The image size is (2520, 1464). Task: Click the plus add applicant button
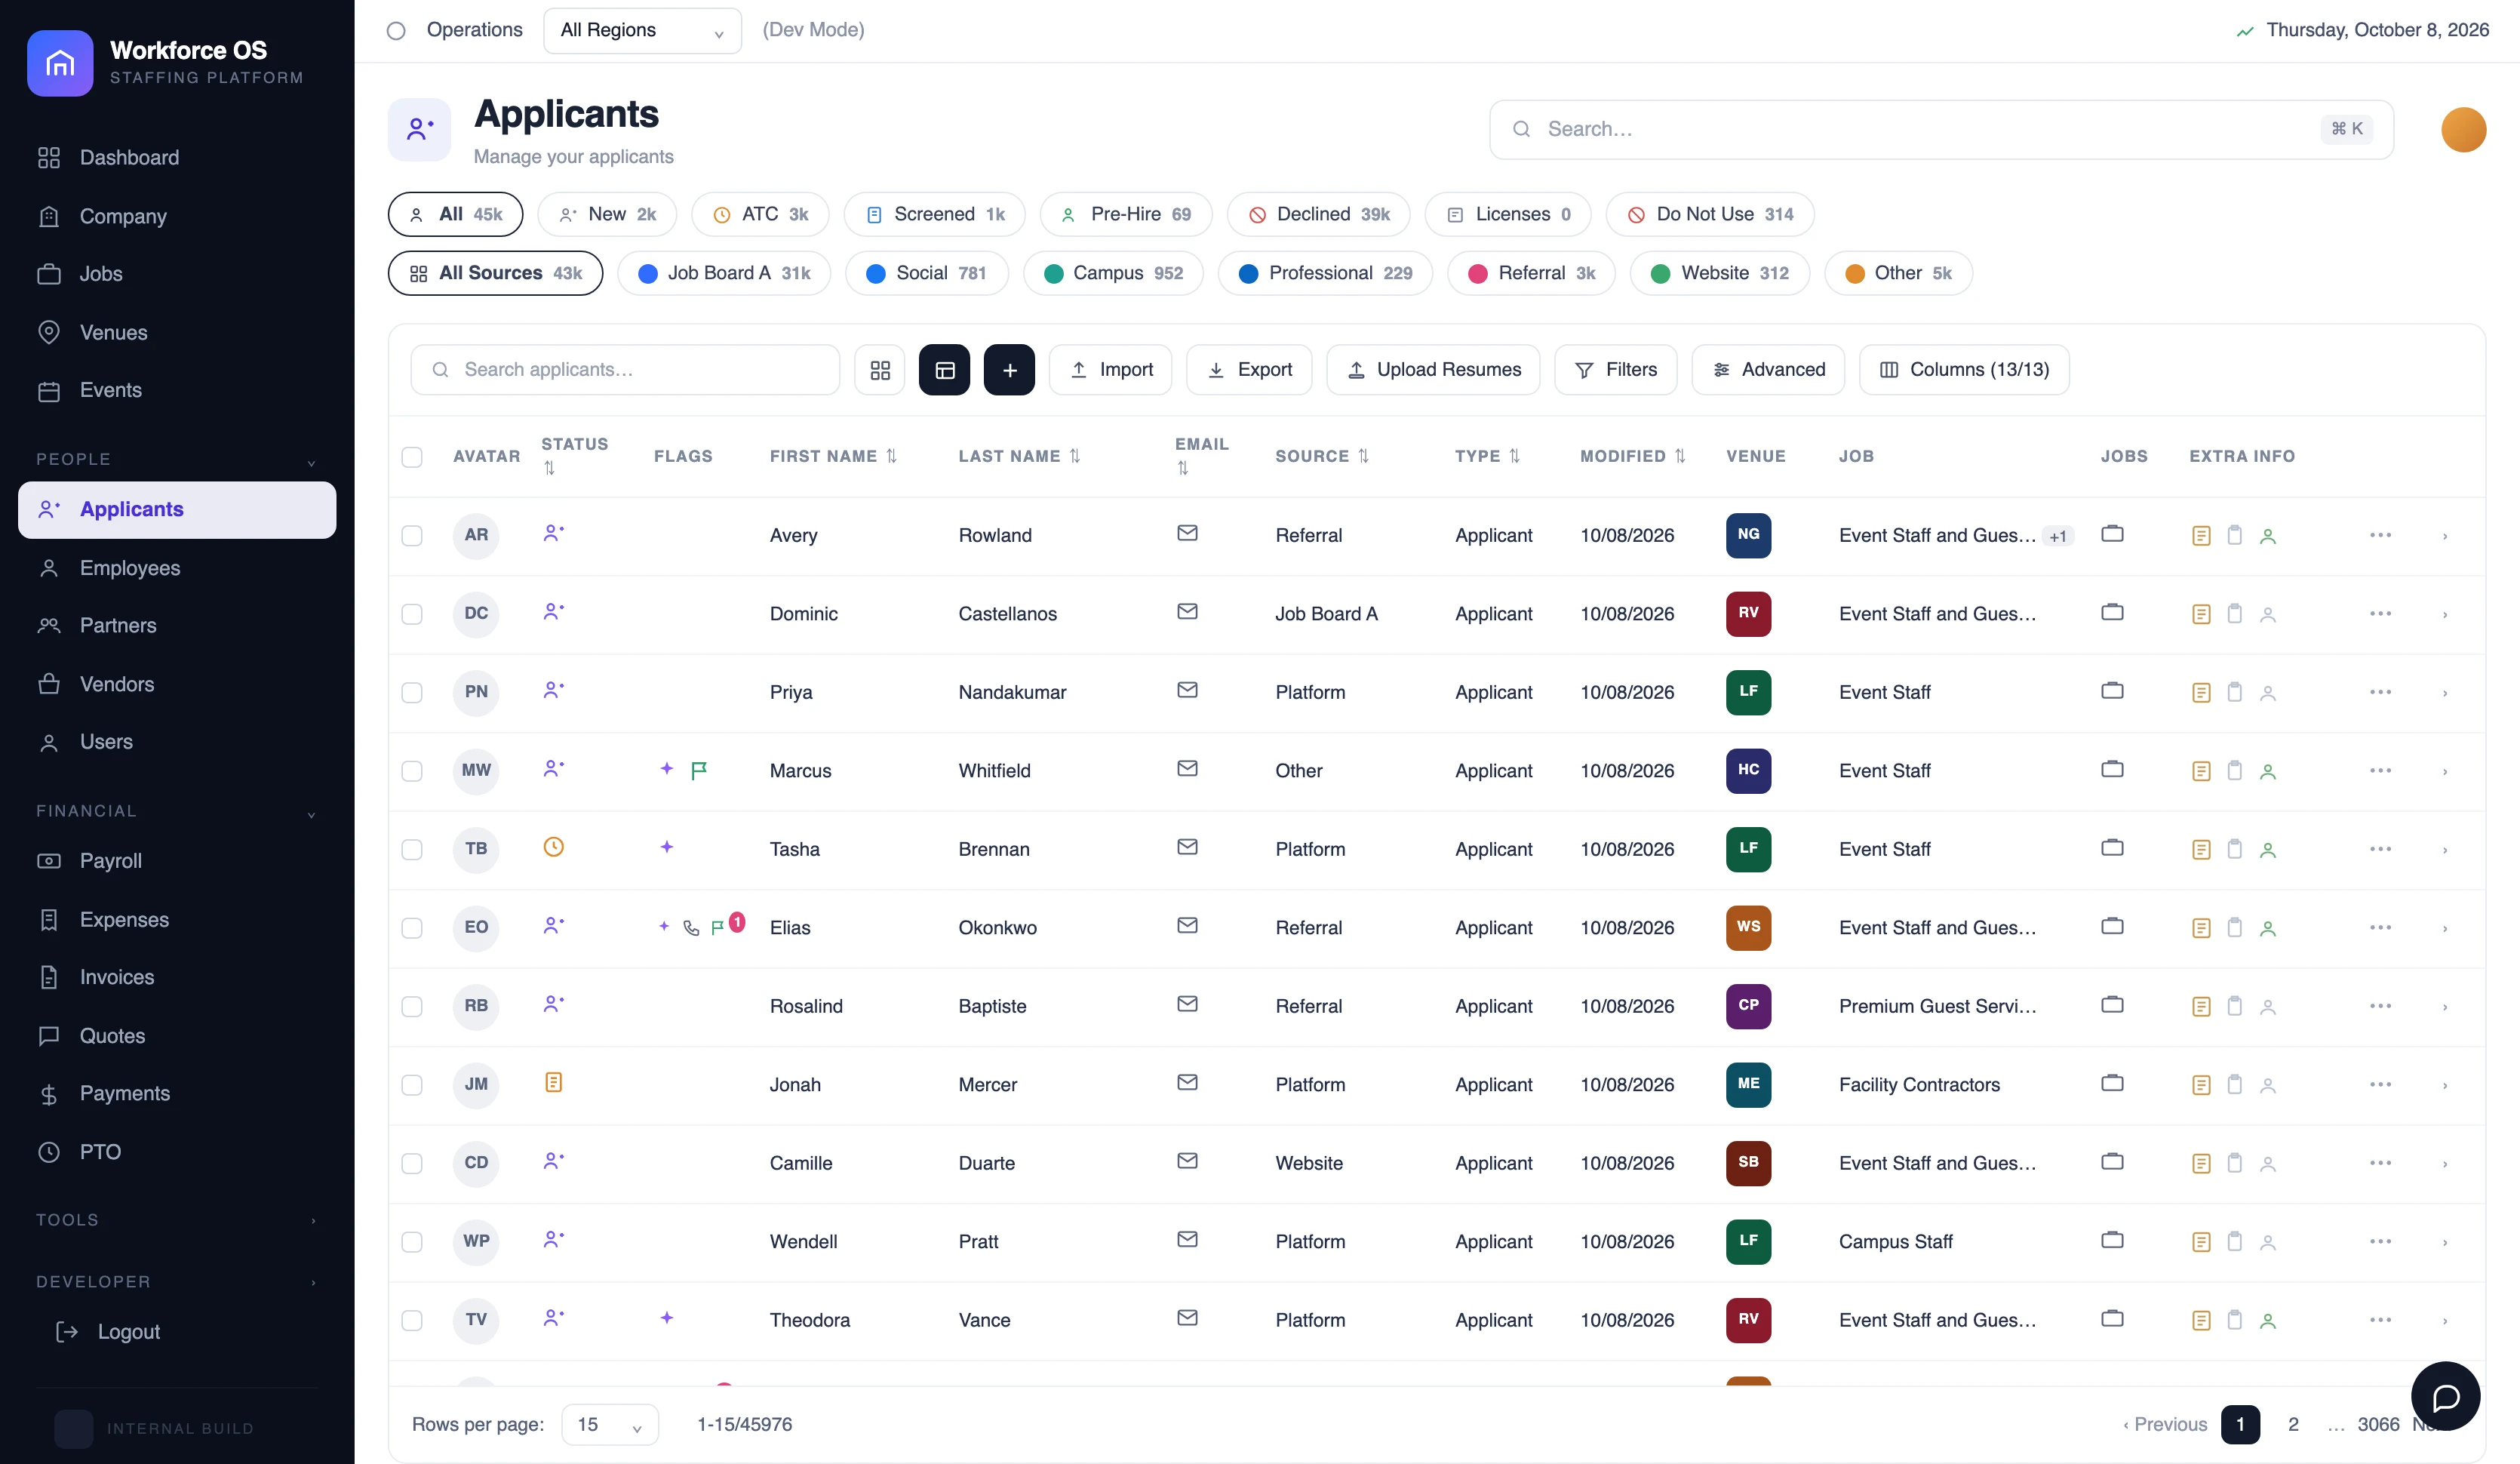1009,370
